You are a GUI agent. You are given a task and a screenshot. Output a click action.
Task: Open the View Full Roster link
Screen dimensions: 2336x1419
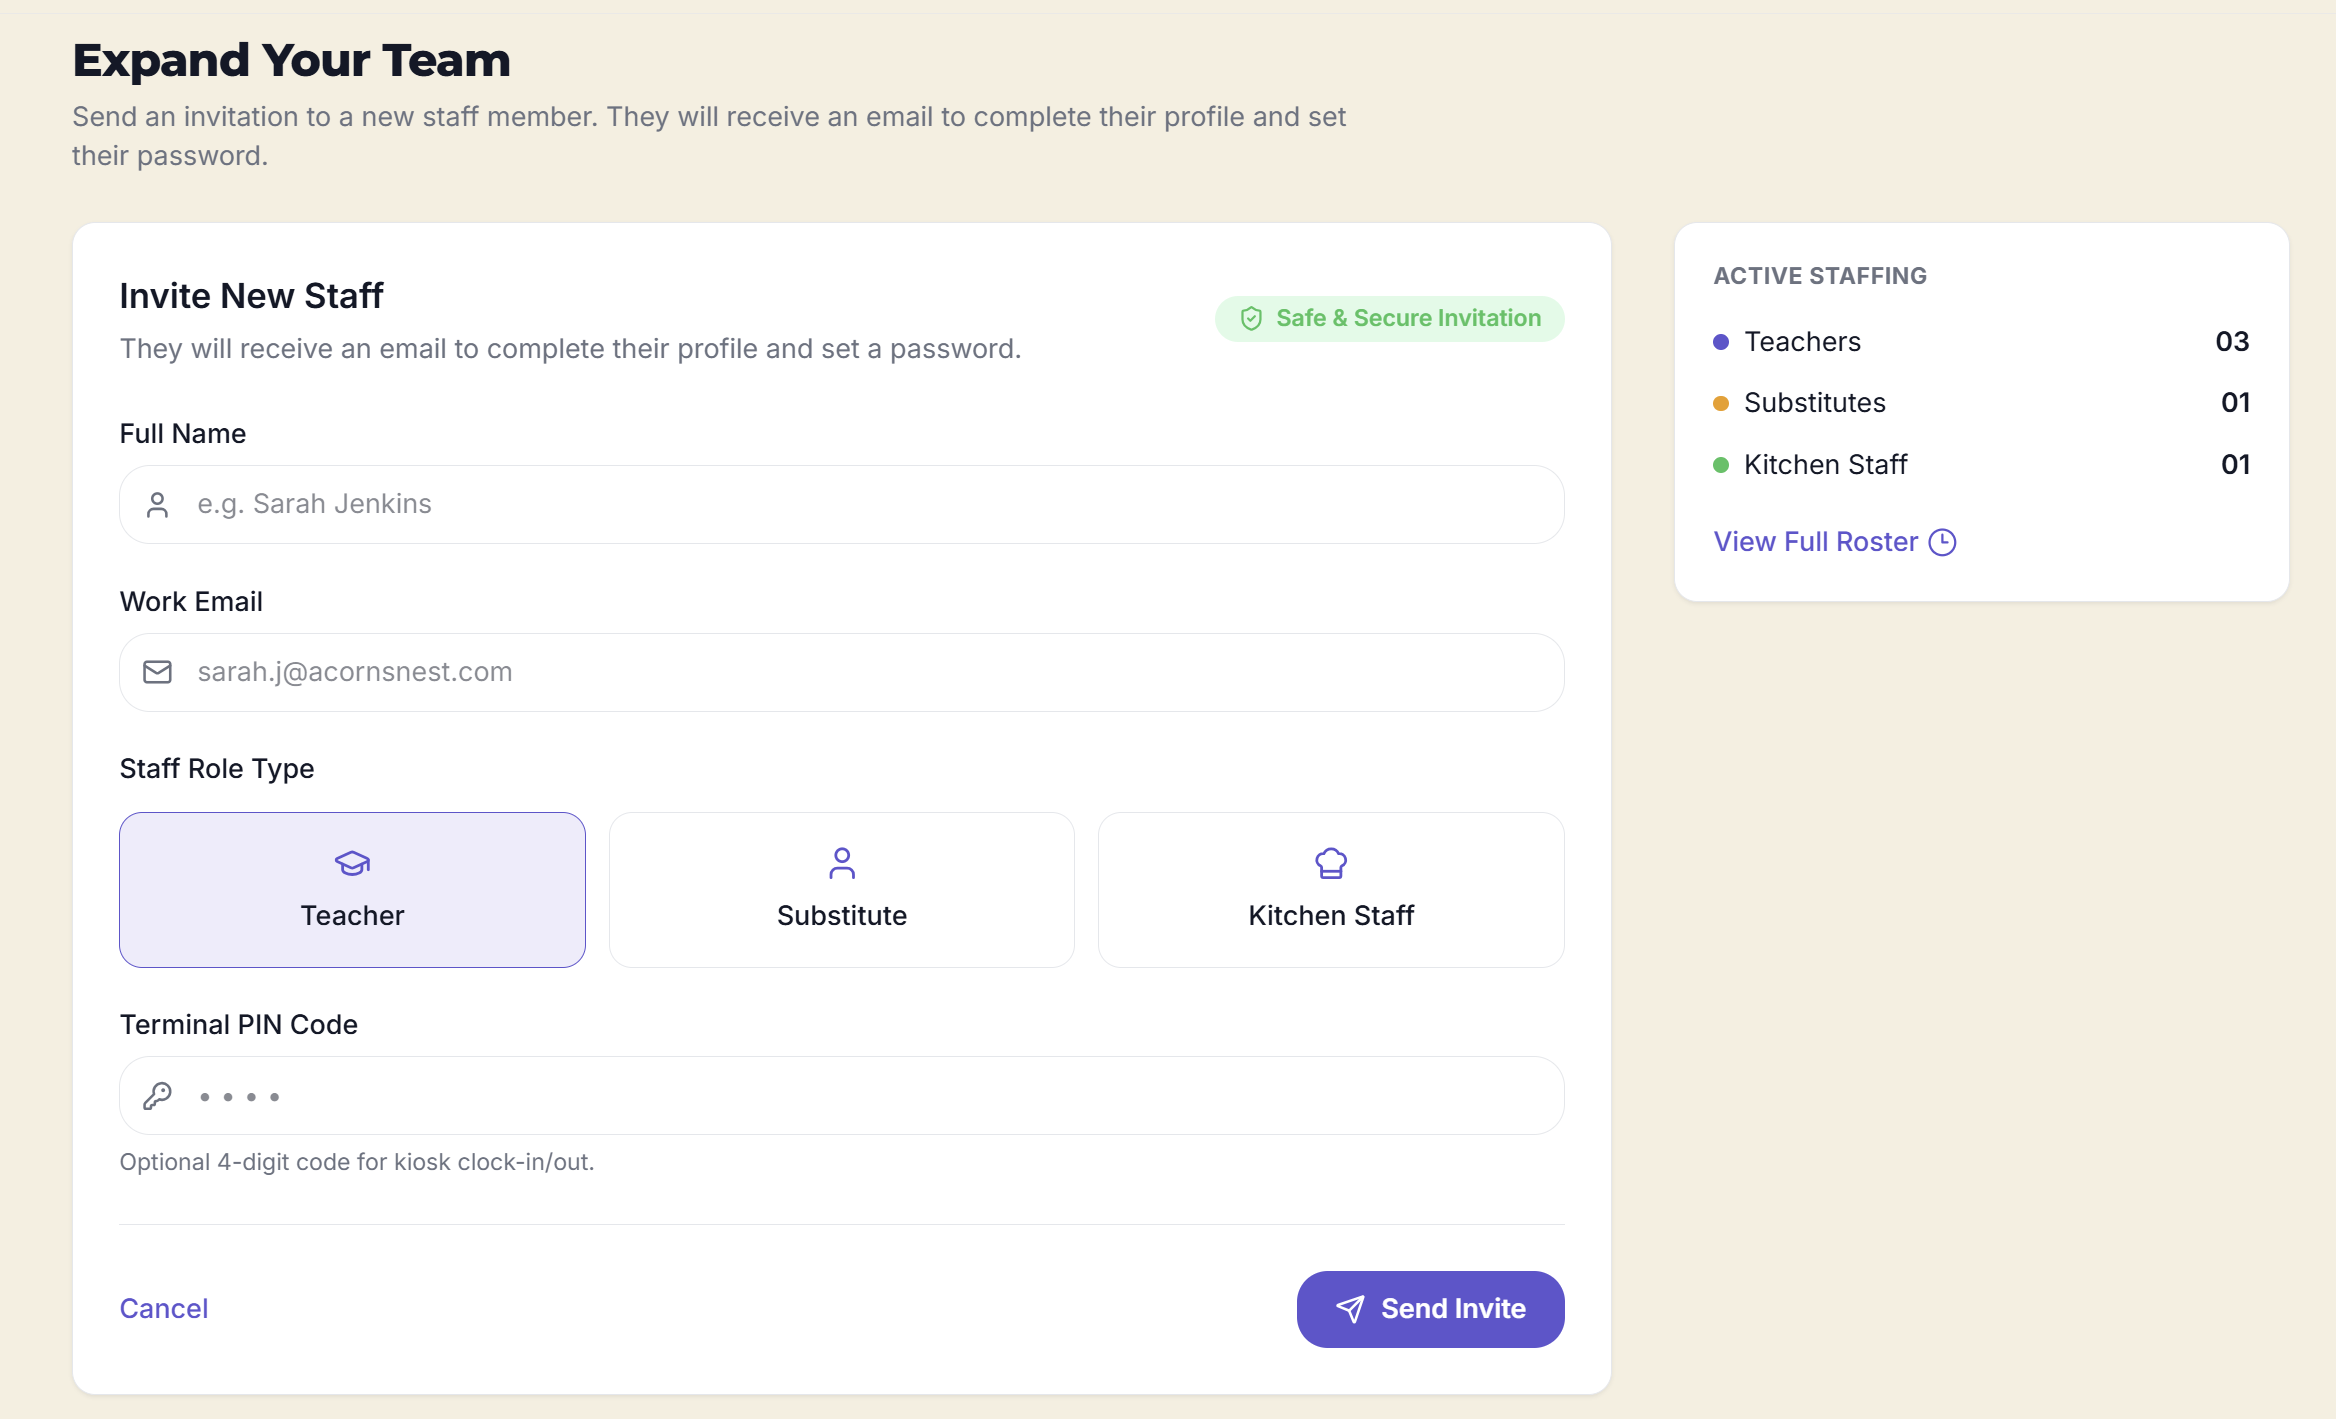point(1834,542)
